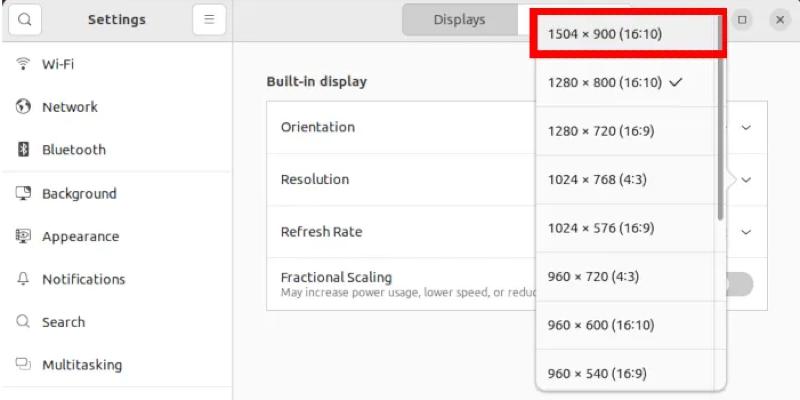The height and width of the screenshot is (400, 800).
Task: Click the Wi-Fi icon in sidebar
Action: [x=23, y=64]
